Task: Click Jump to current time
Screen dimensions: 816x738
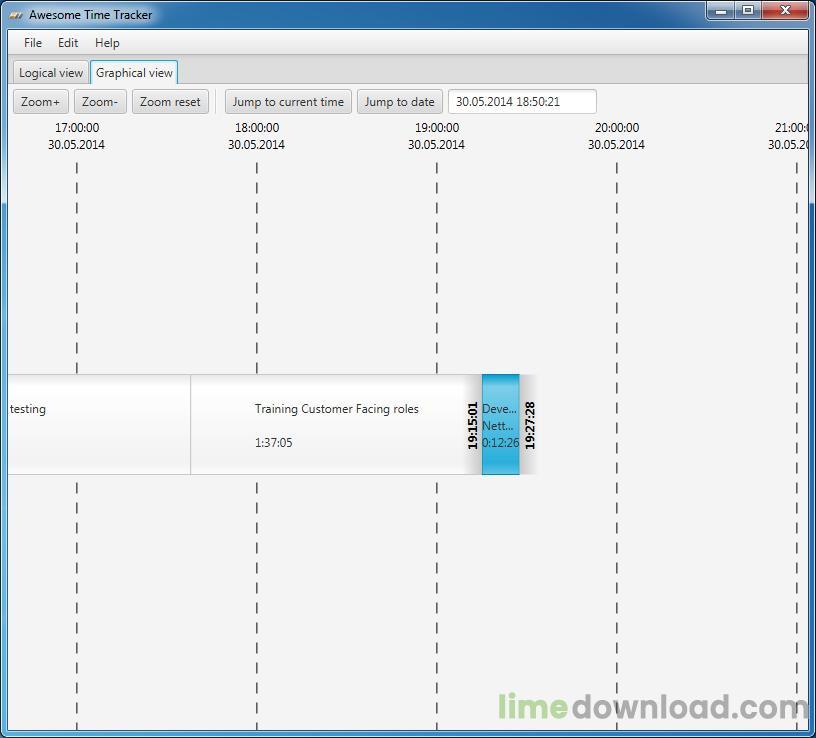Action: 288,101
